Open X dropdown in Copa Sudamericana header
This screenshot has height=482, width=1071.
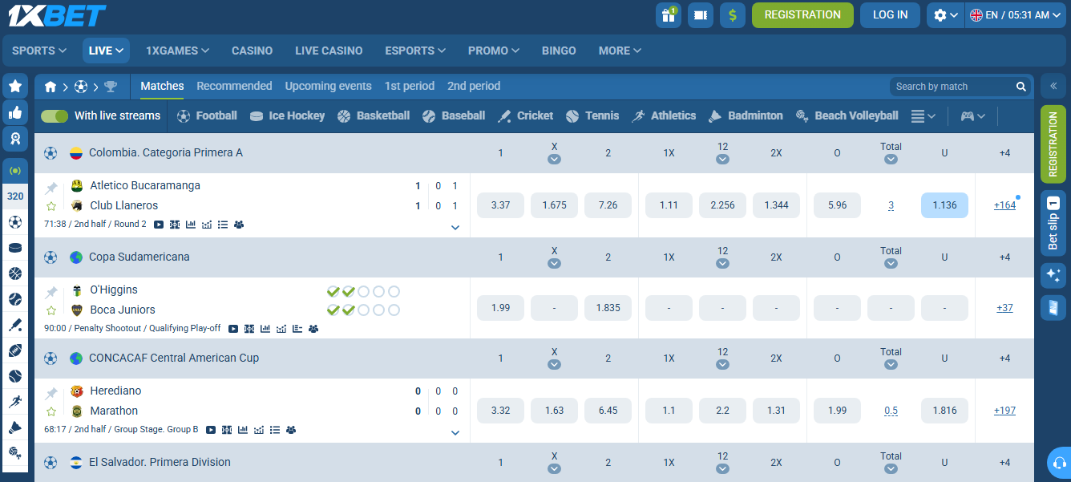(554, 264)
